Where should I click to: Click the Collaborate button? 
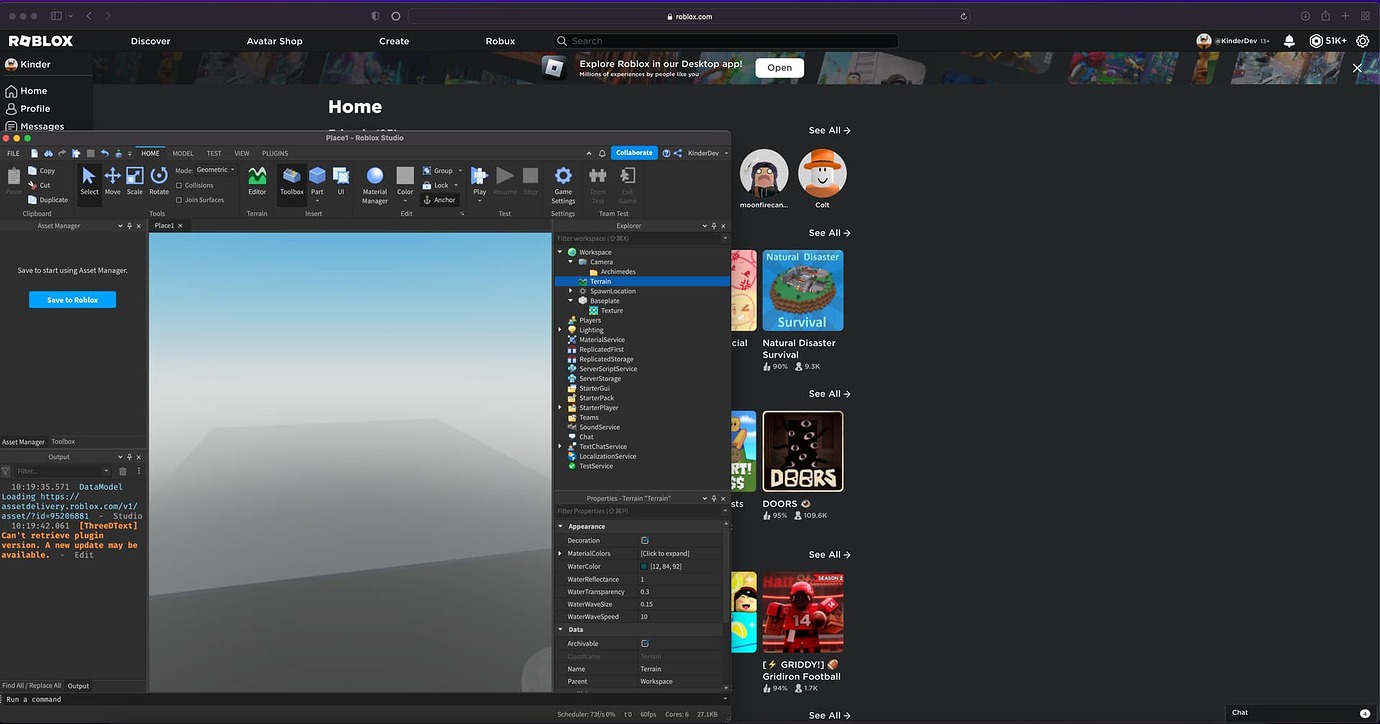[x=634, y=153]
